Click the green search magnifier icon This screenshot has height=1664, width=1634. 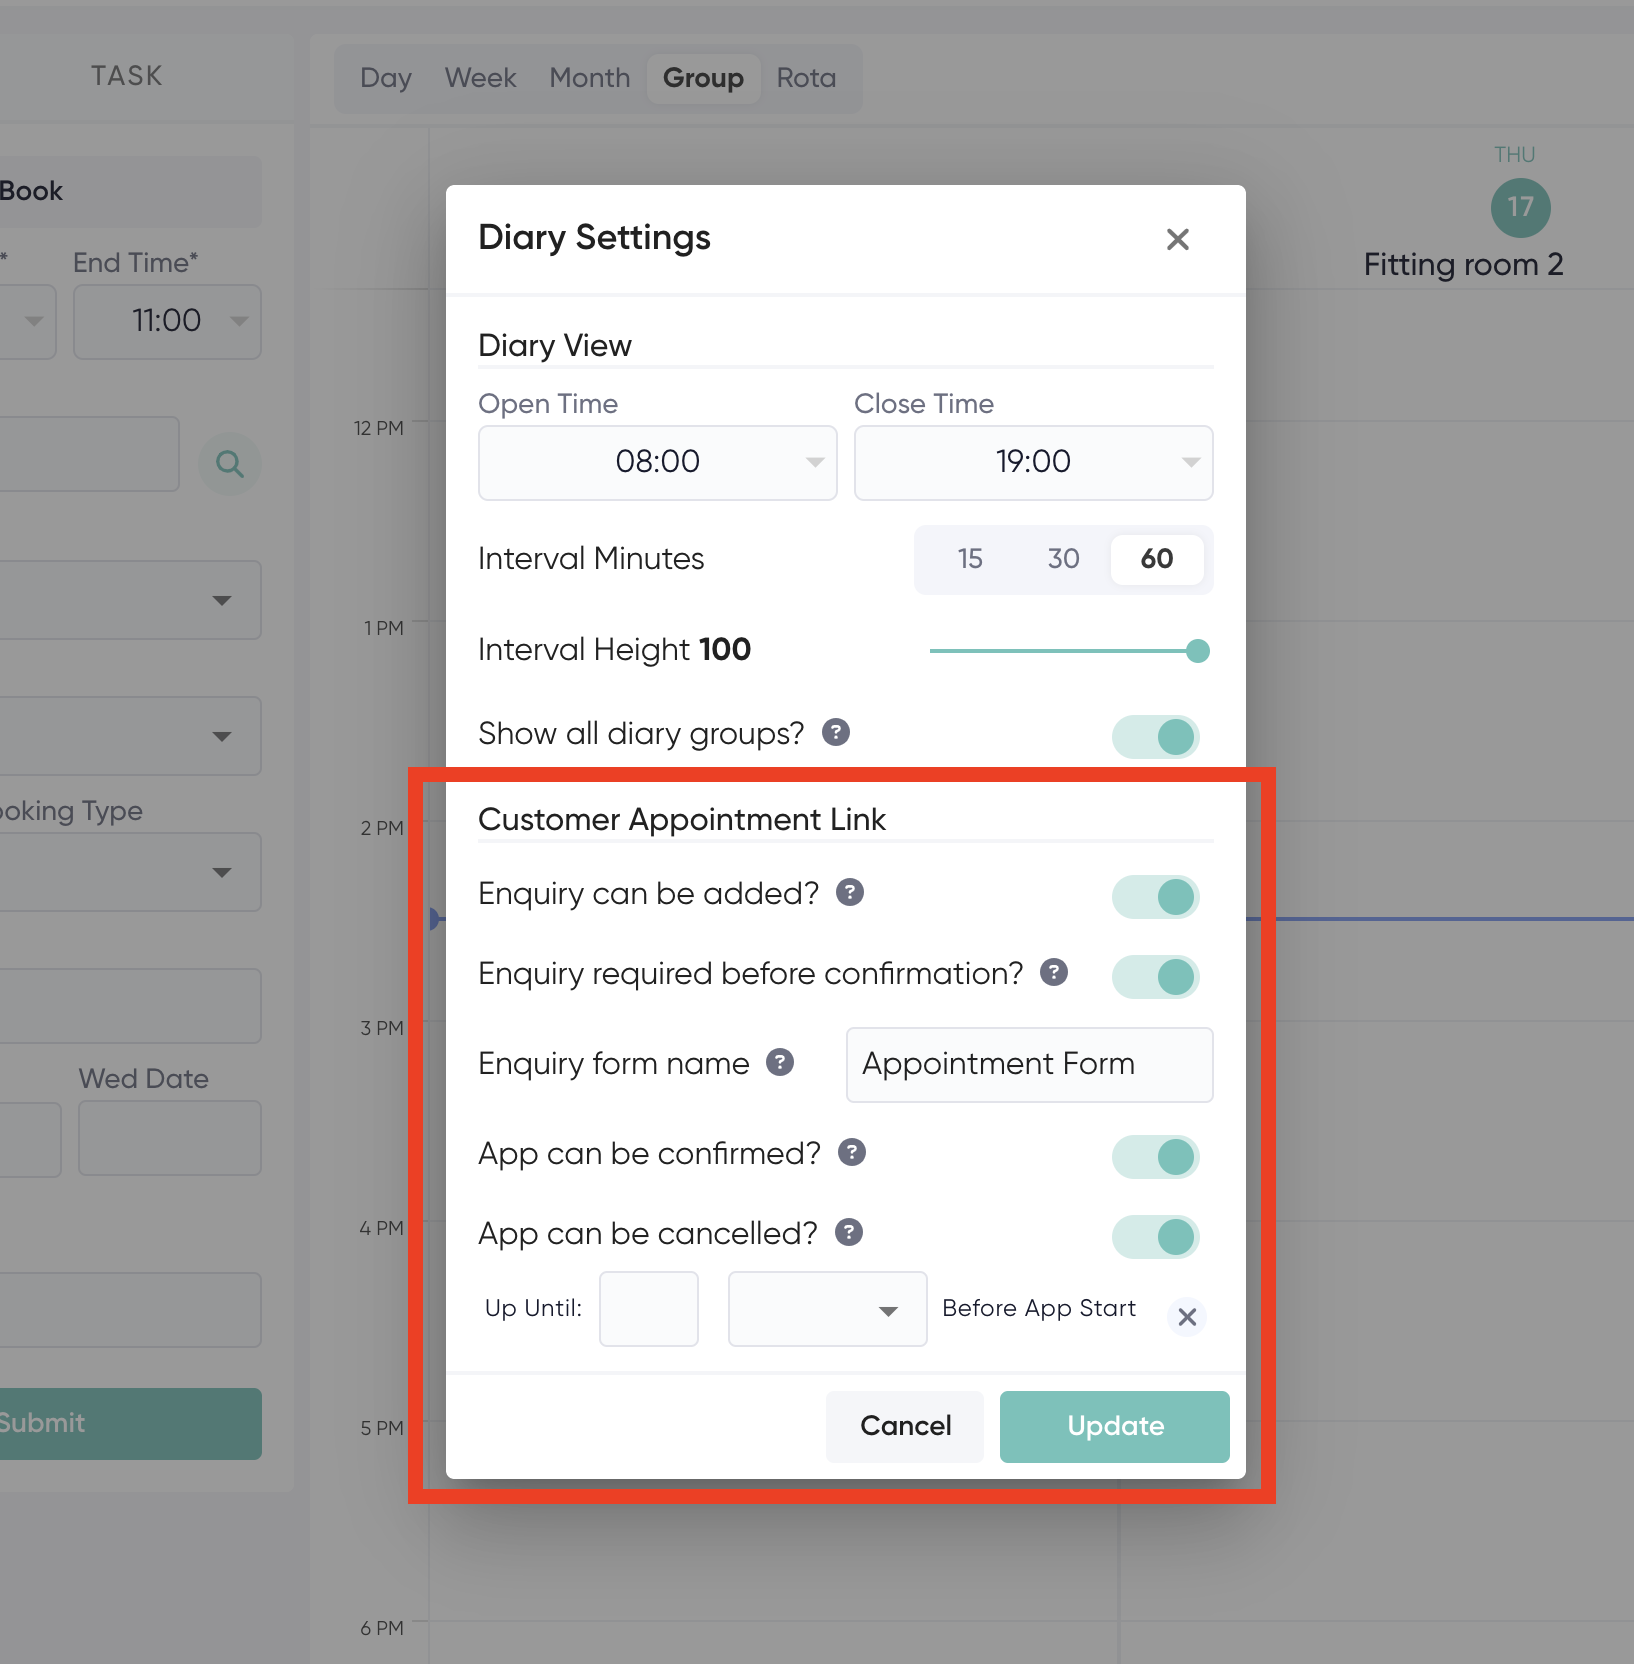tap(230, 464)
